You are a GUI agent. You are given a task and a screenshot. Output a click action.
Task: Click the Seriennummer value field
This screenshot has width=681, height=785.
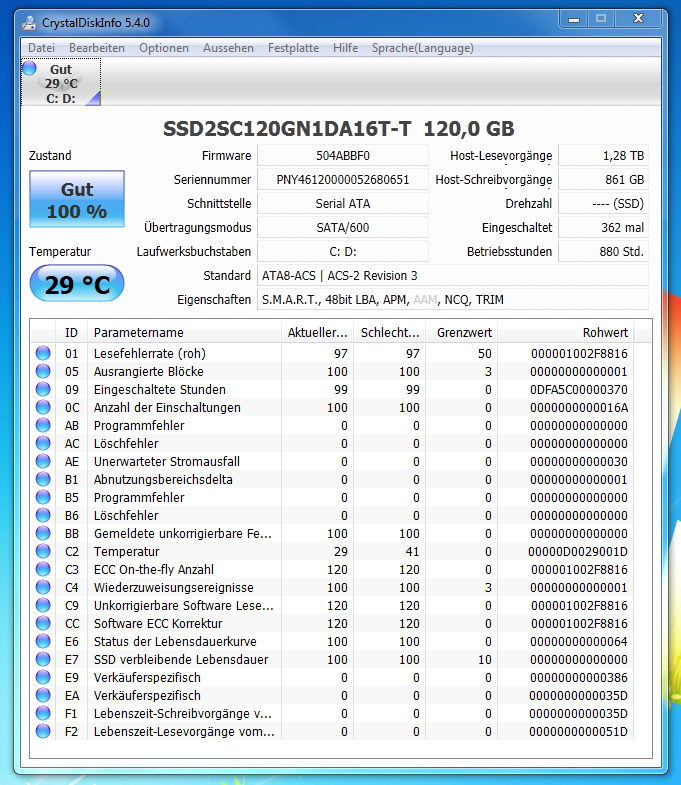(343, 180)
